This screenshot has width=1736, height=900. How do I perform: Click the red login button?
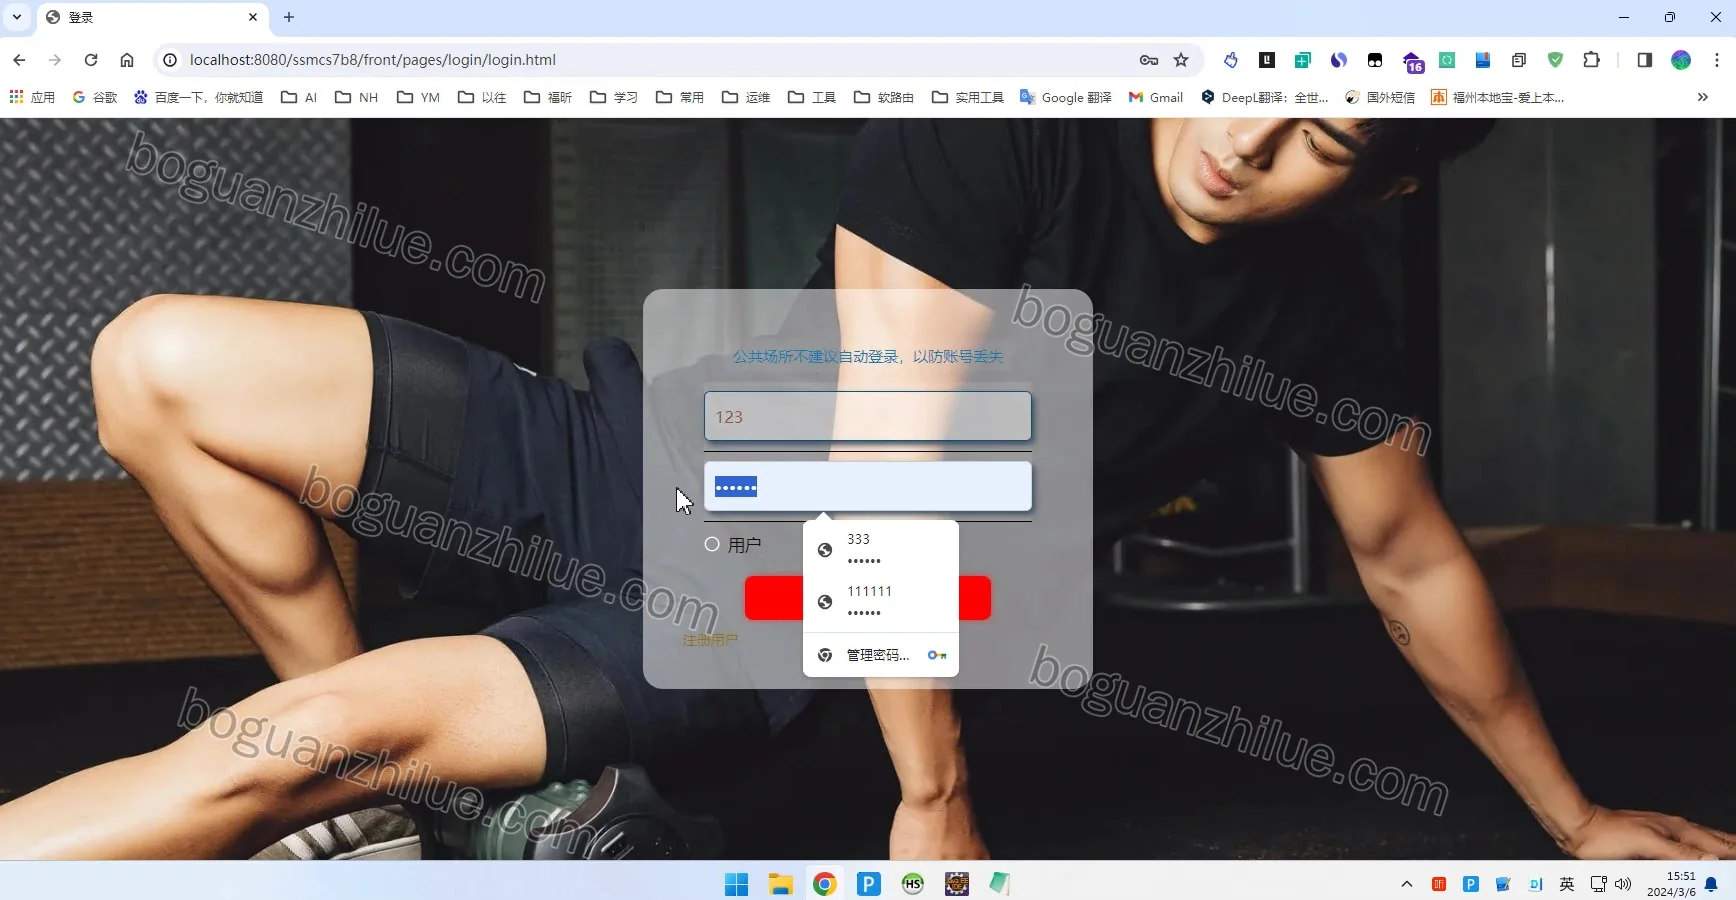pos(867,598)
